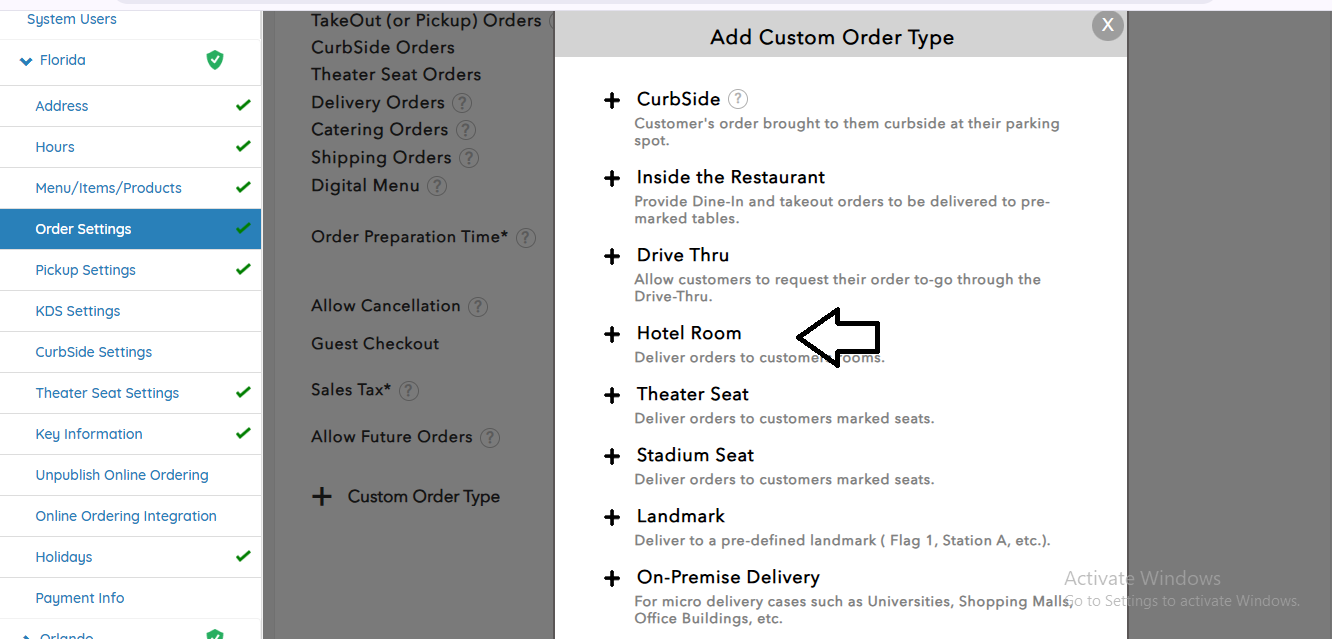Open System Users page
Screen dimensions: 1332x639
(x=71, y=19)
